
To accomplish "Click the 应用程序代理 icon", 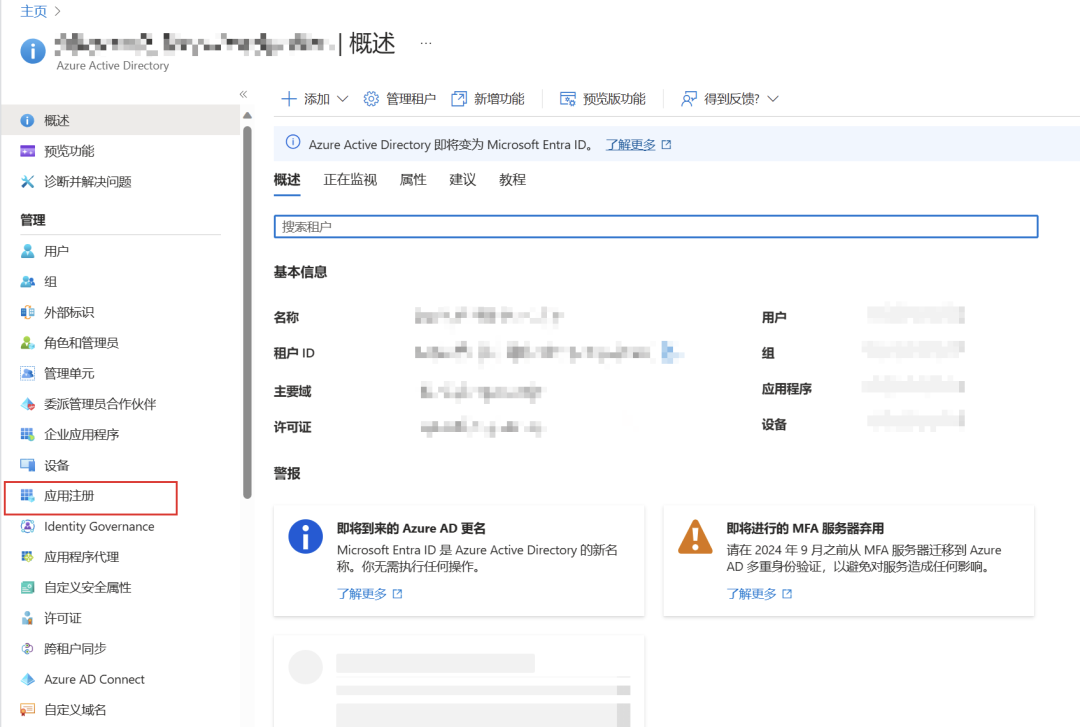I will pos(27,557).
